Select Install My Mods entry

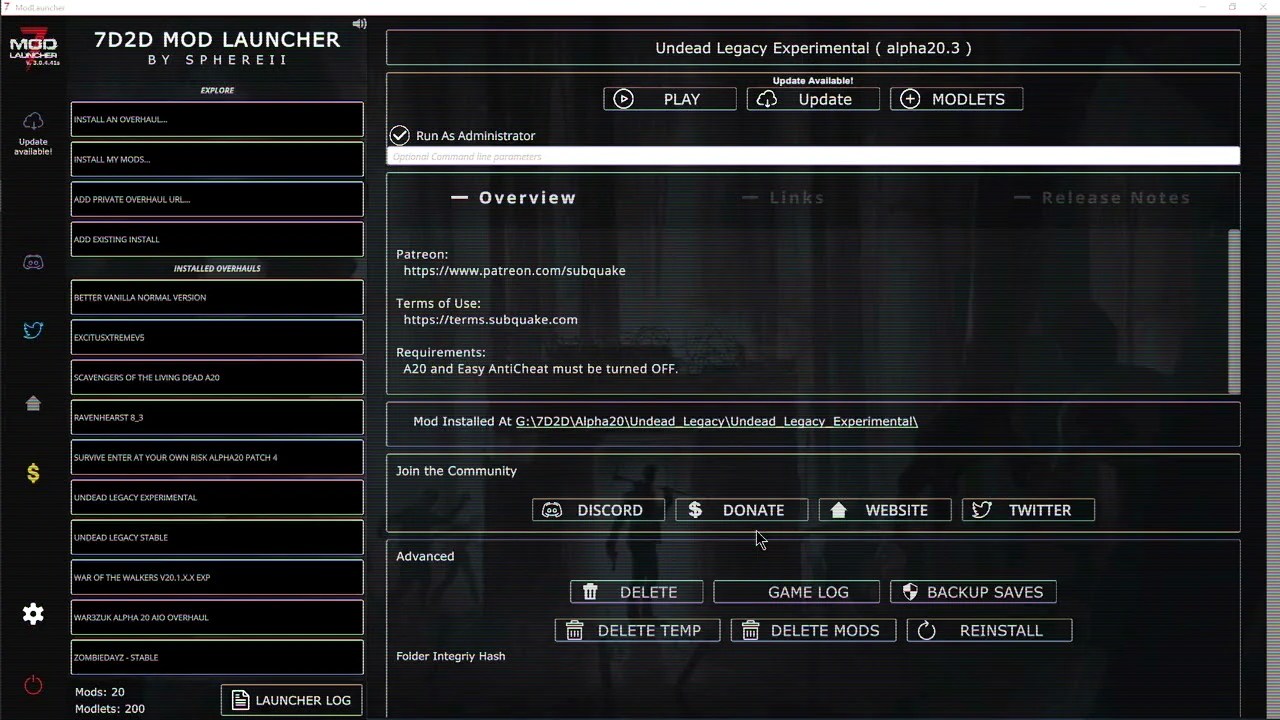(217, 159)
